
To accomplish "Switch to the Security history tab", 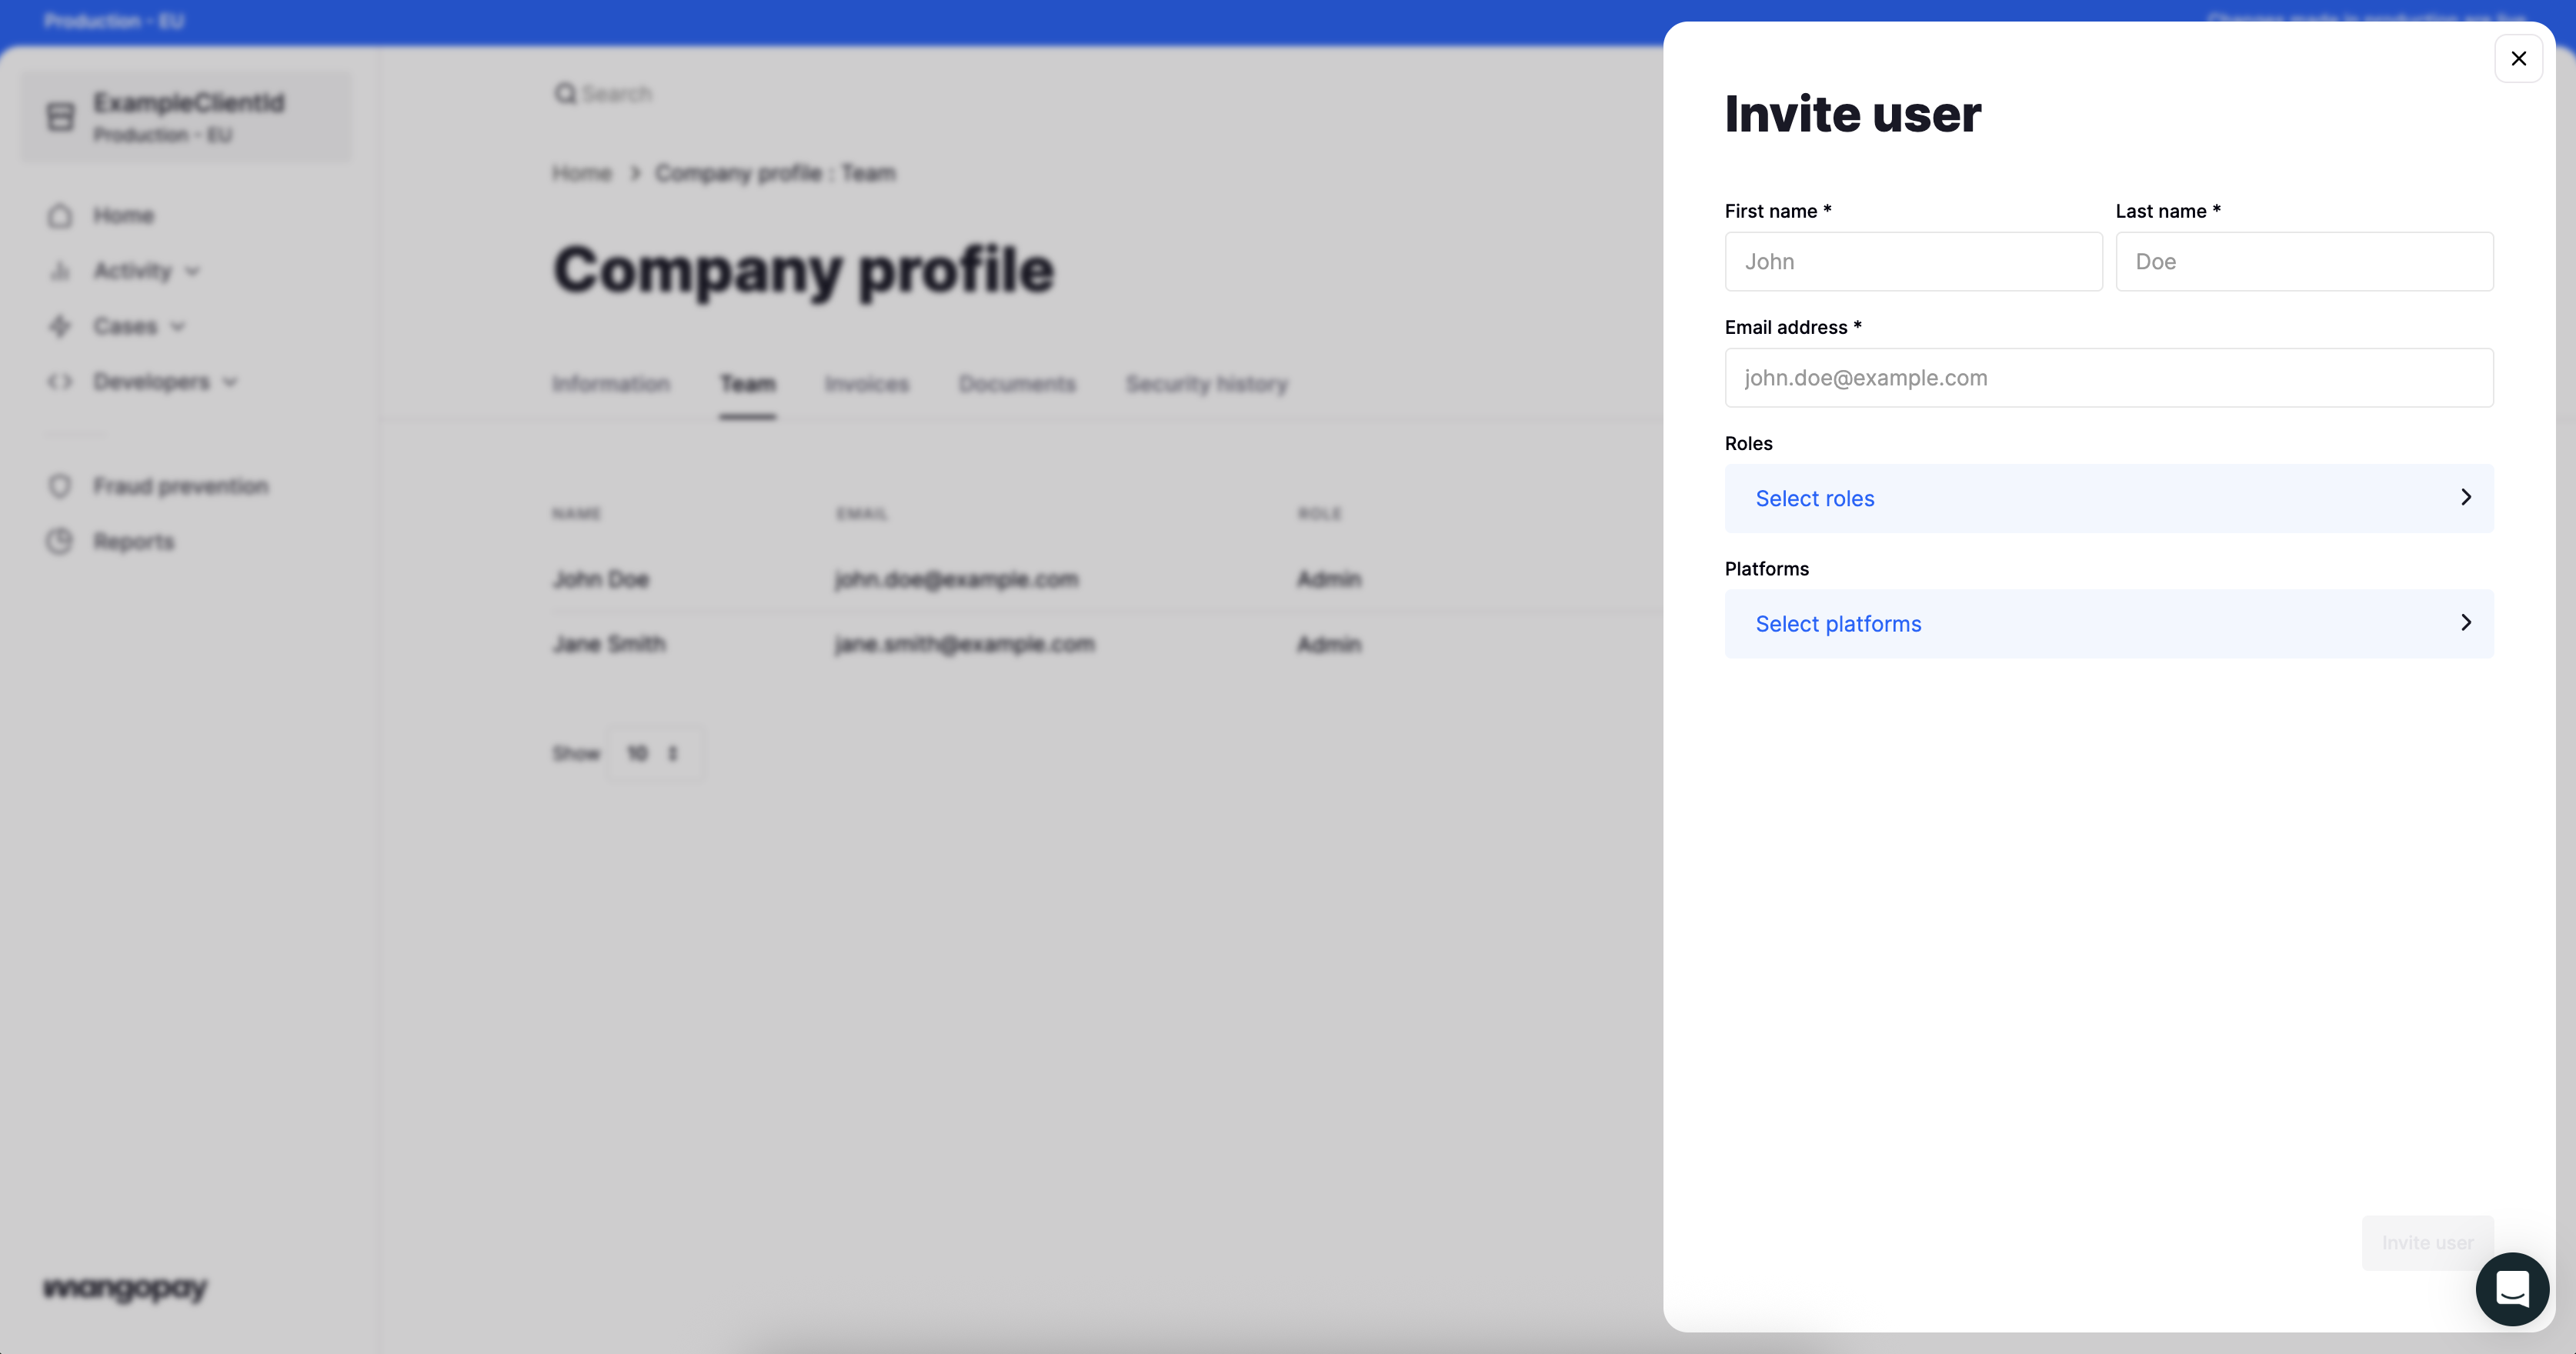I will pos(1206,384).
